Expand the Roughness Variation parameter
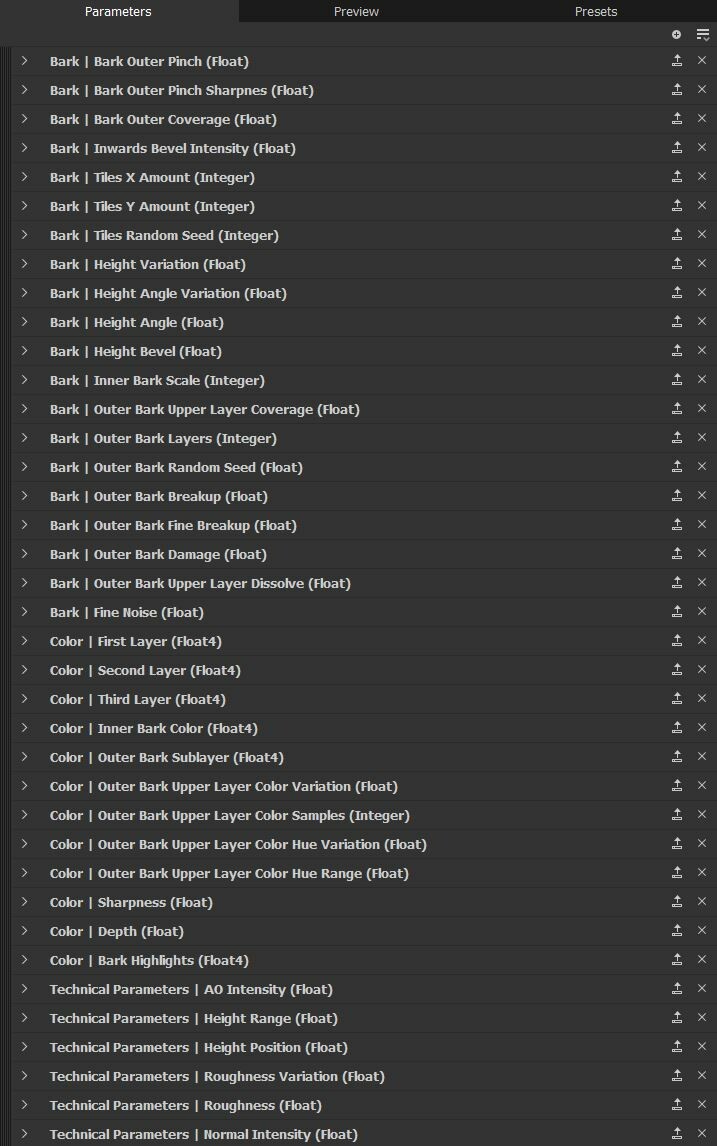Screen dimensions: 717x1146 coord(24,1075)
